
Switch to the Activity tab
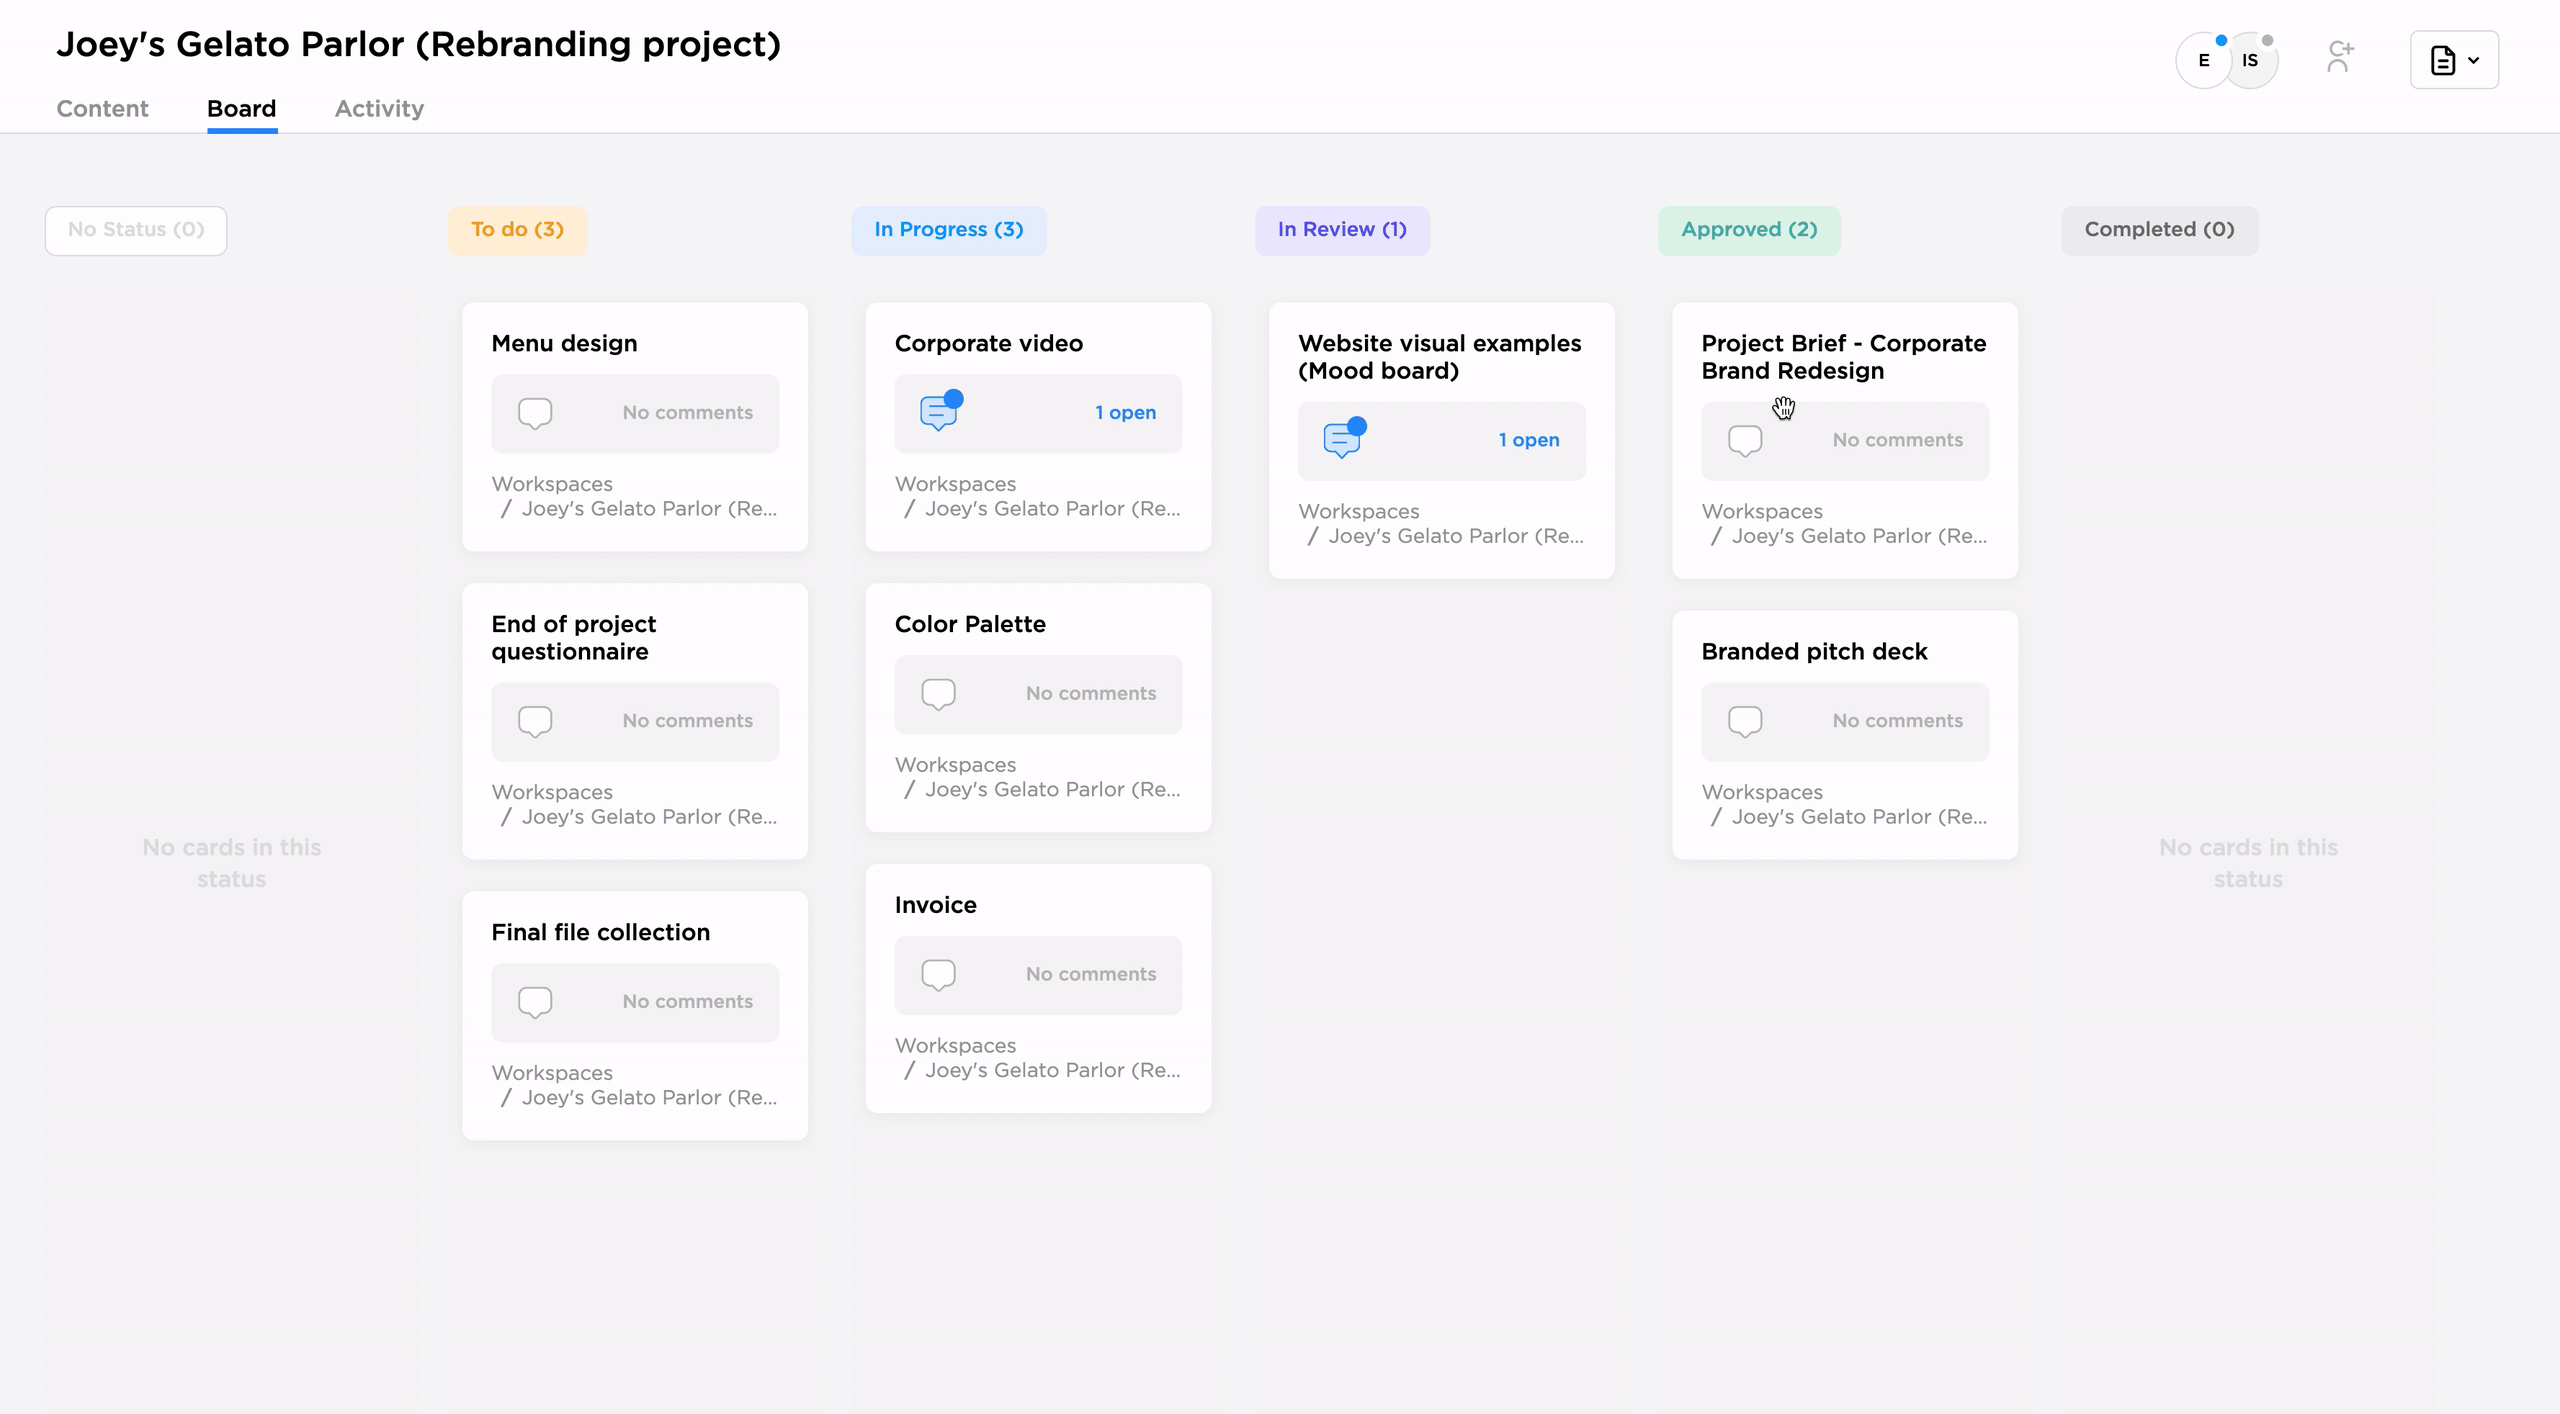coord(379,108)
